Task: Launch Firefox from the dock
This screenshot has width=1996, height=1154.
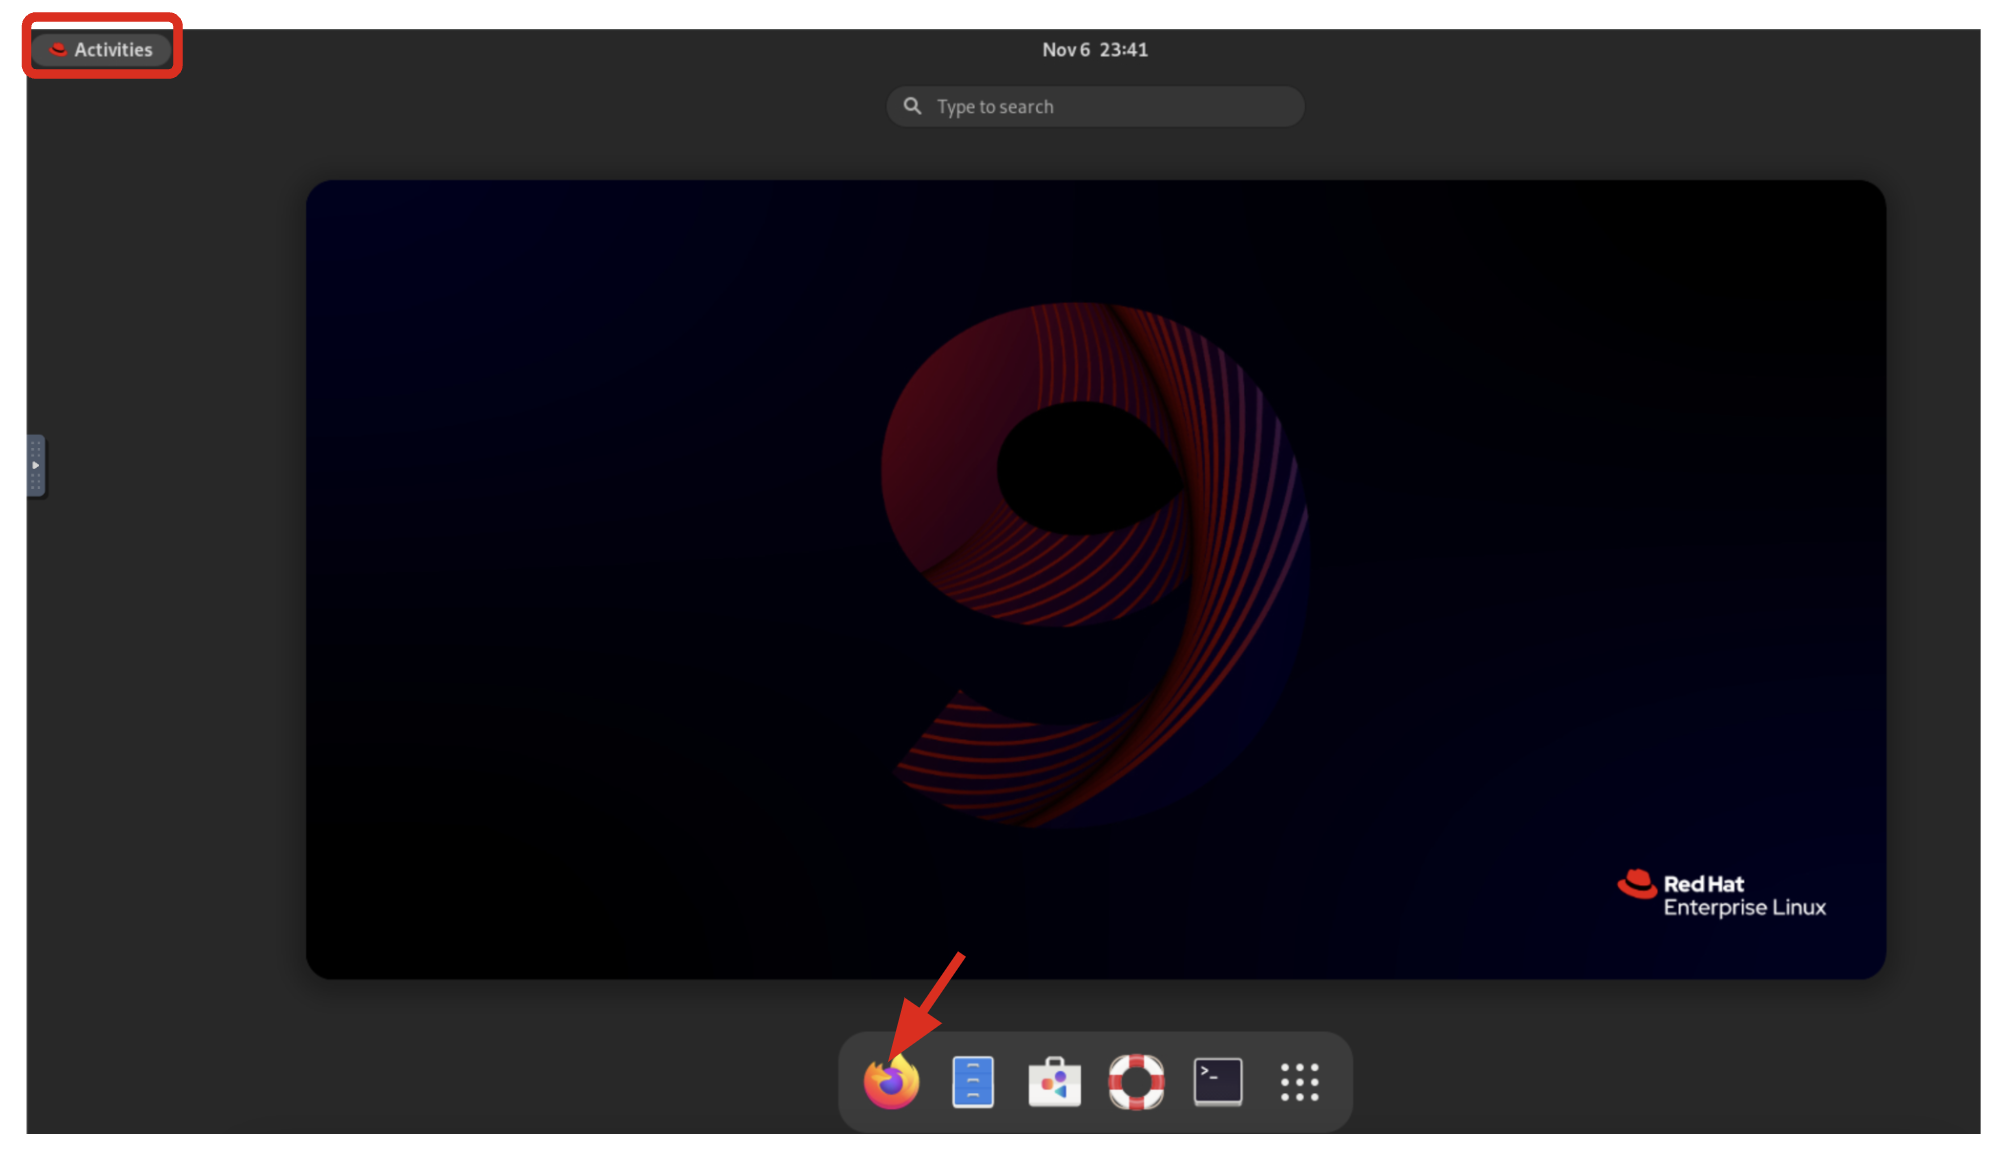Action: 891,1082
